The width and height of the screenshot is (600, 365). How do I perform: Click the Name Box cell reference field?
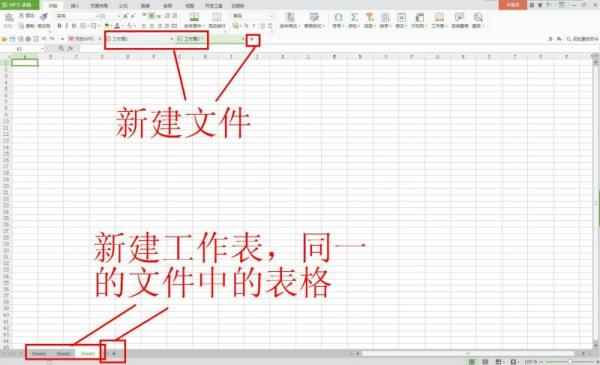[23, 49]
